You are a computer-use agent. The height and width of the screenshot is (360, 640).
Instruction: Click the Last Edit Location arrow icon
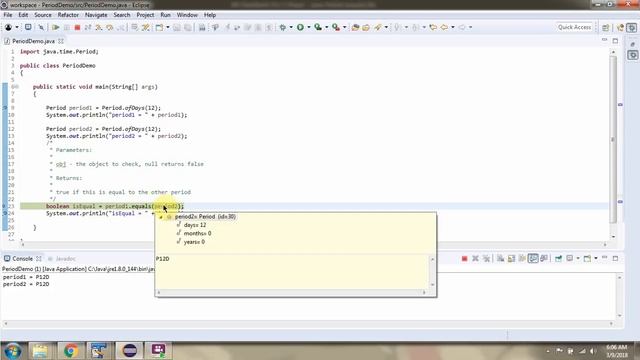433,27
